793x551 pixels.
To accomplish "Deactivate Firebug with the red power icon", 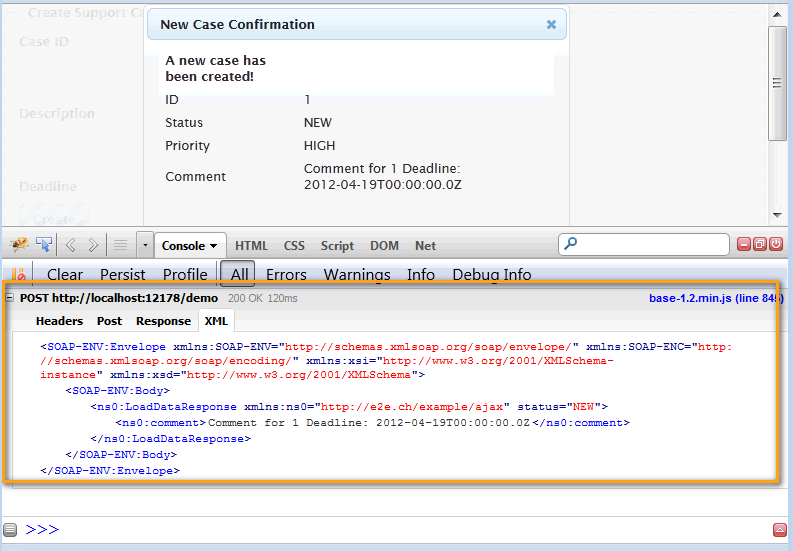I will [776, 244].
